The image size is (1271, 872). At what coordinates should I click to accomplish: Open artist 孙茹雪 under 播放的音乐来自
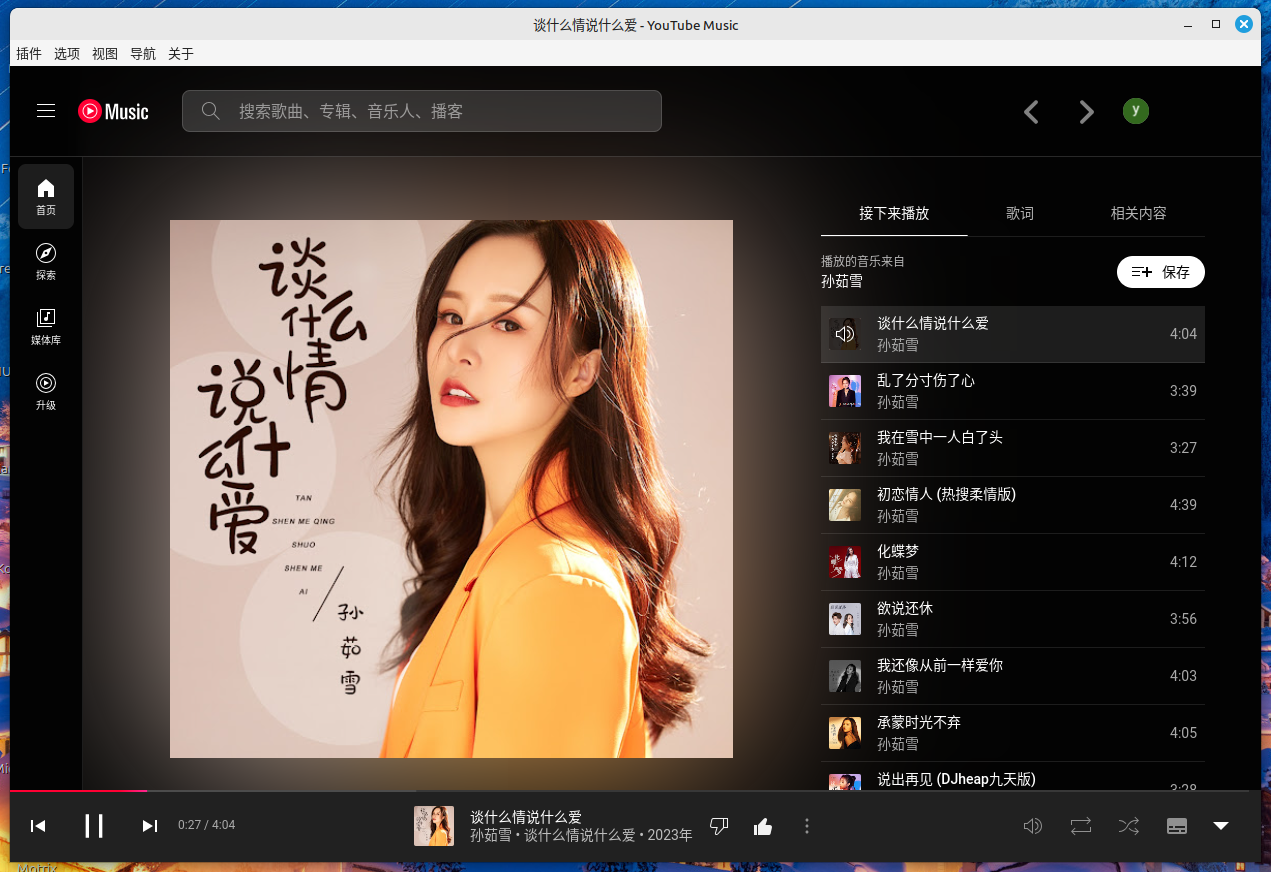842,282
